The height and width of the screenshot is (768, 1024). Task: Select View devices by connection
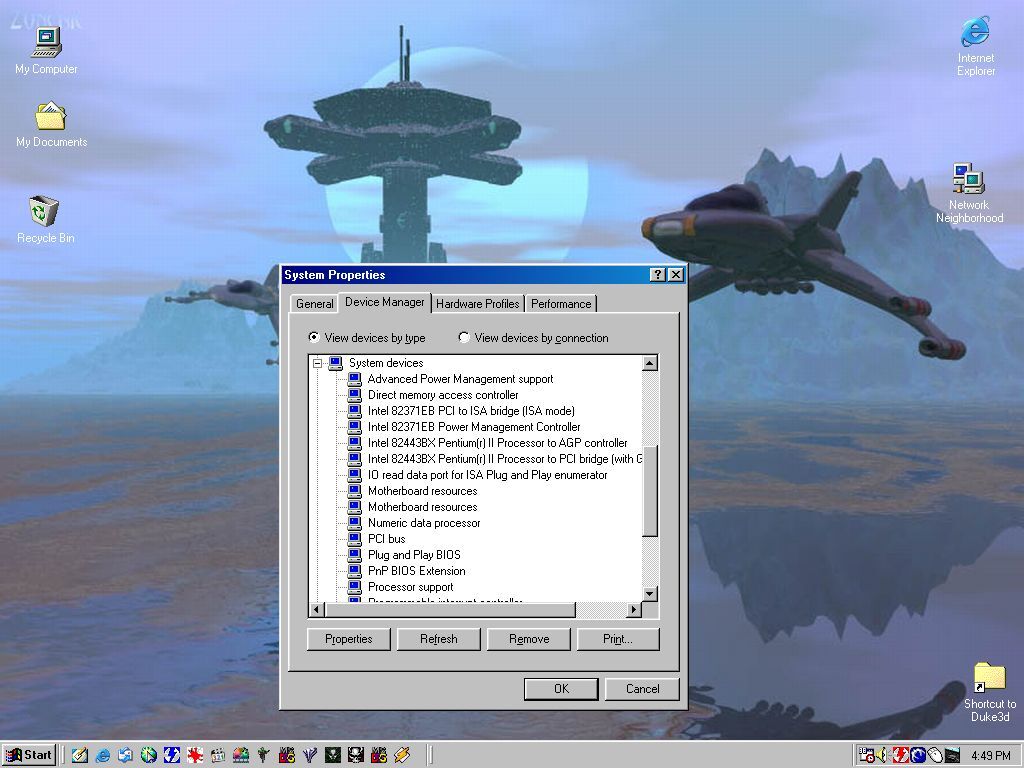pos(464,338)
